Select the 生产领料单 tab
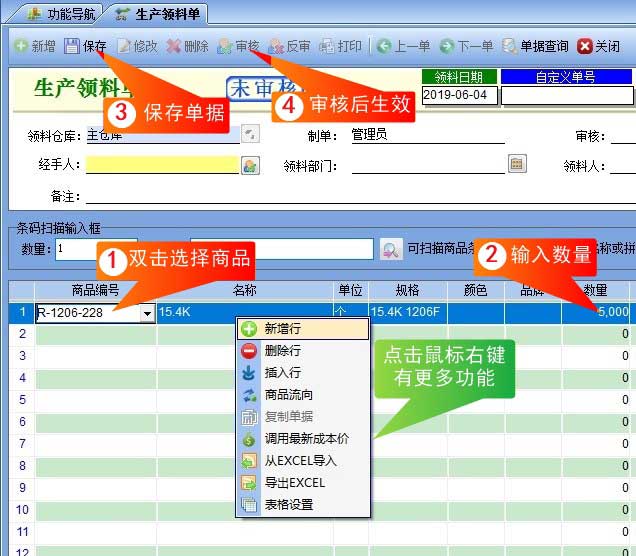Viewport: 636px width, 556px height. pos(157,14)
